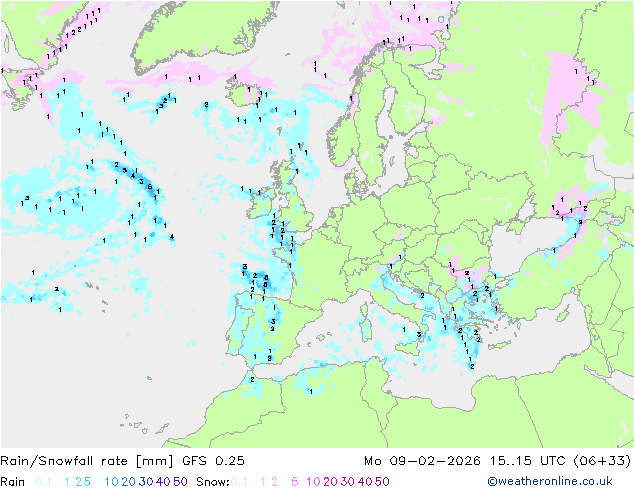This screenshot has height=490, width=634.
Task: Pick the Snow legend value 50
Action: [382, 482]
